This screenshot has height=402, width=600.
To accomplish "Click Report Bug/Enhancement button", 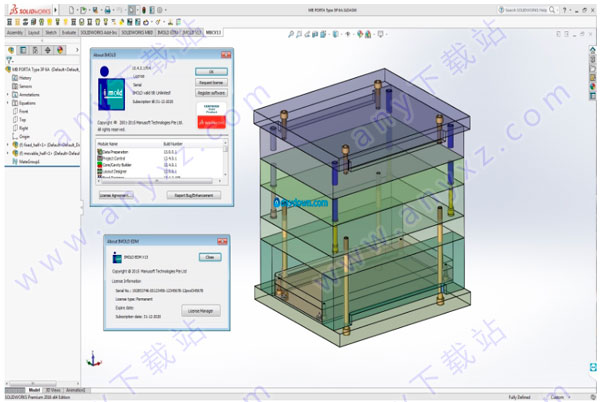I will click(x=194, y=195).
